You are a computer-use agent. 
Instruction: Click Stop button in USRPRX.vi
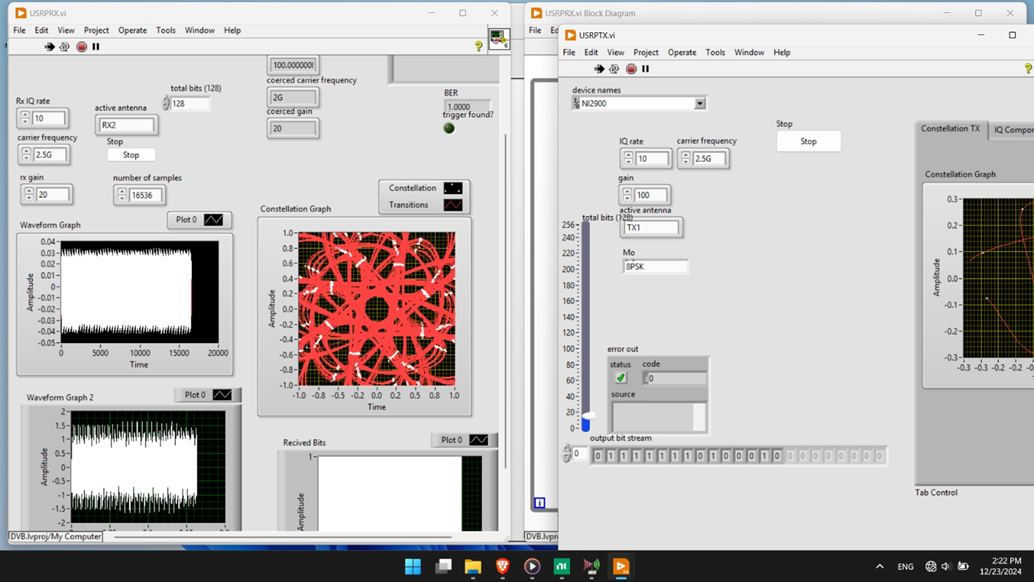(x=131, y=155)
